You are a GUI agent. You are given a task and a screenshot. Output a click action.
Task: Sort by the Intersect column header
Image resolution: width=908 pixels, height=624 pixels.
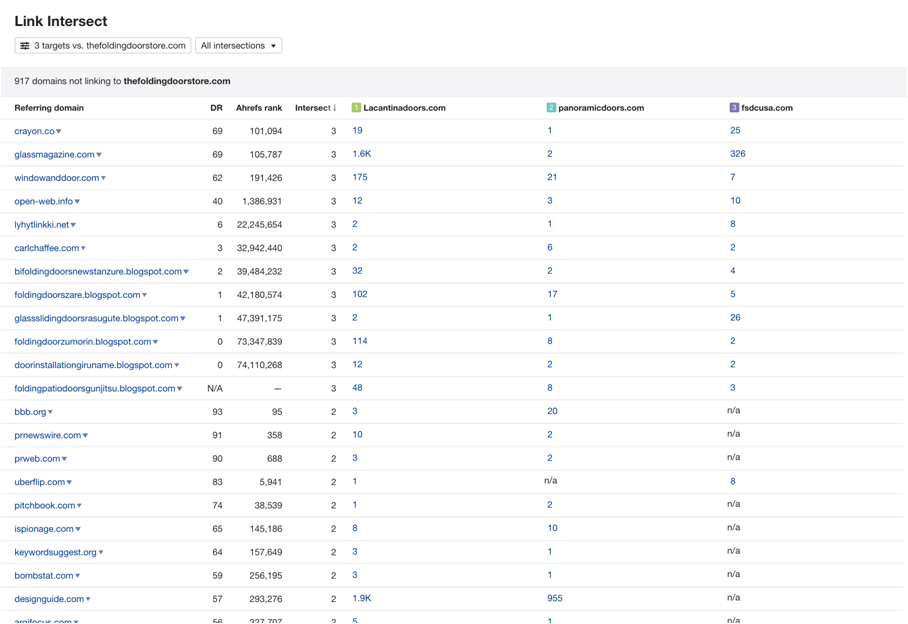point(316,108)
